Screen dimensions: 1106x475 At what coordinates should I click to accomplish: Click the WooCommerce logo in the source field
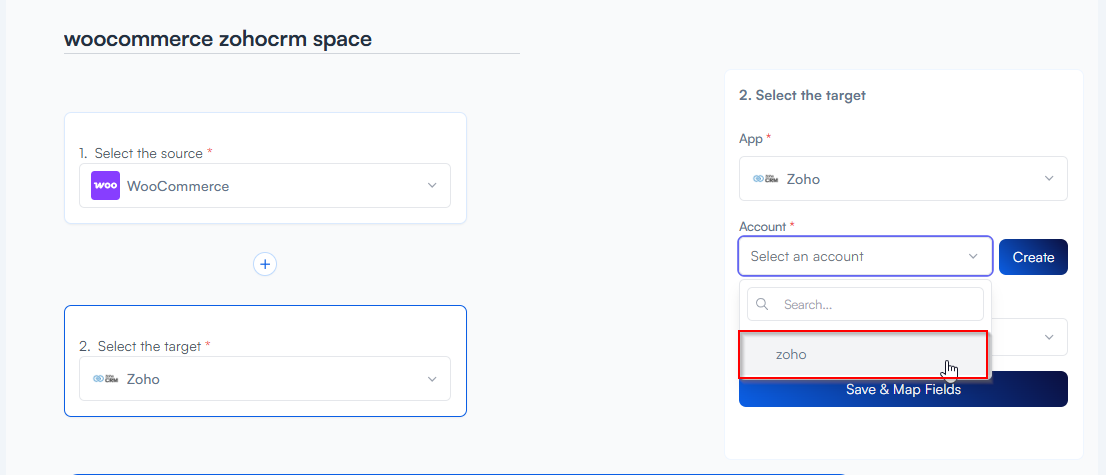105,186
